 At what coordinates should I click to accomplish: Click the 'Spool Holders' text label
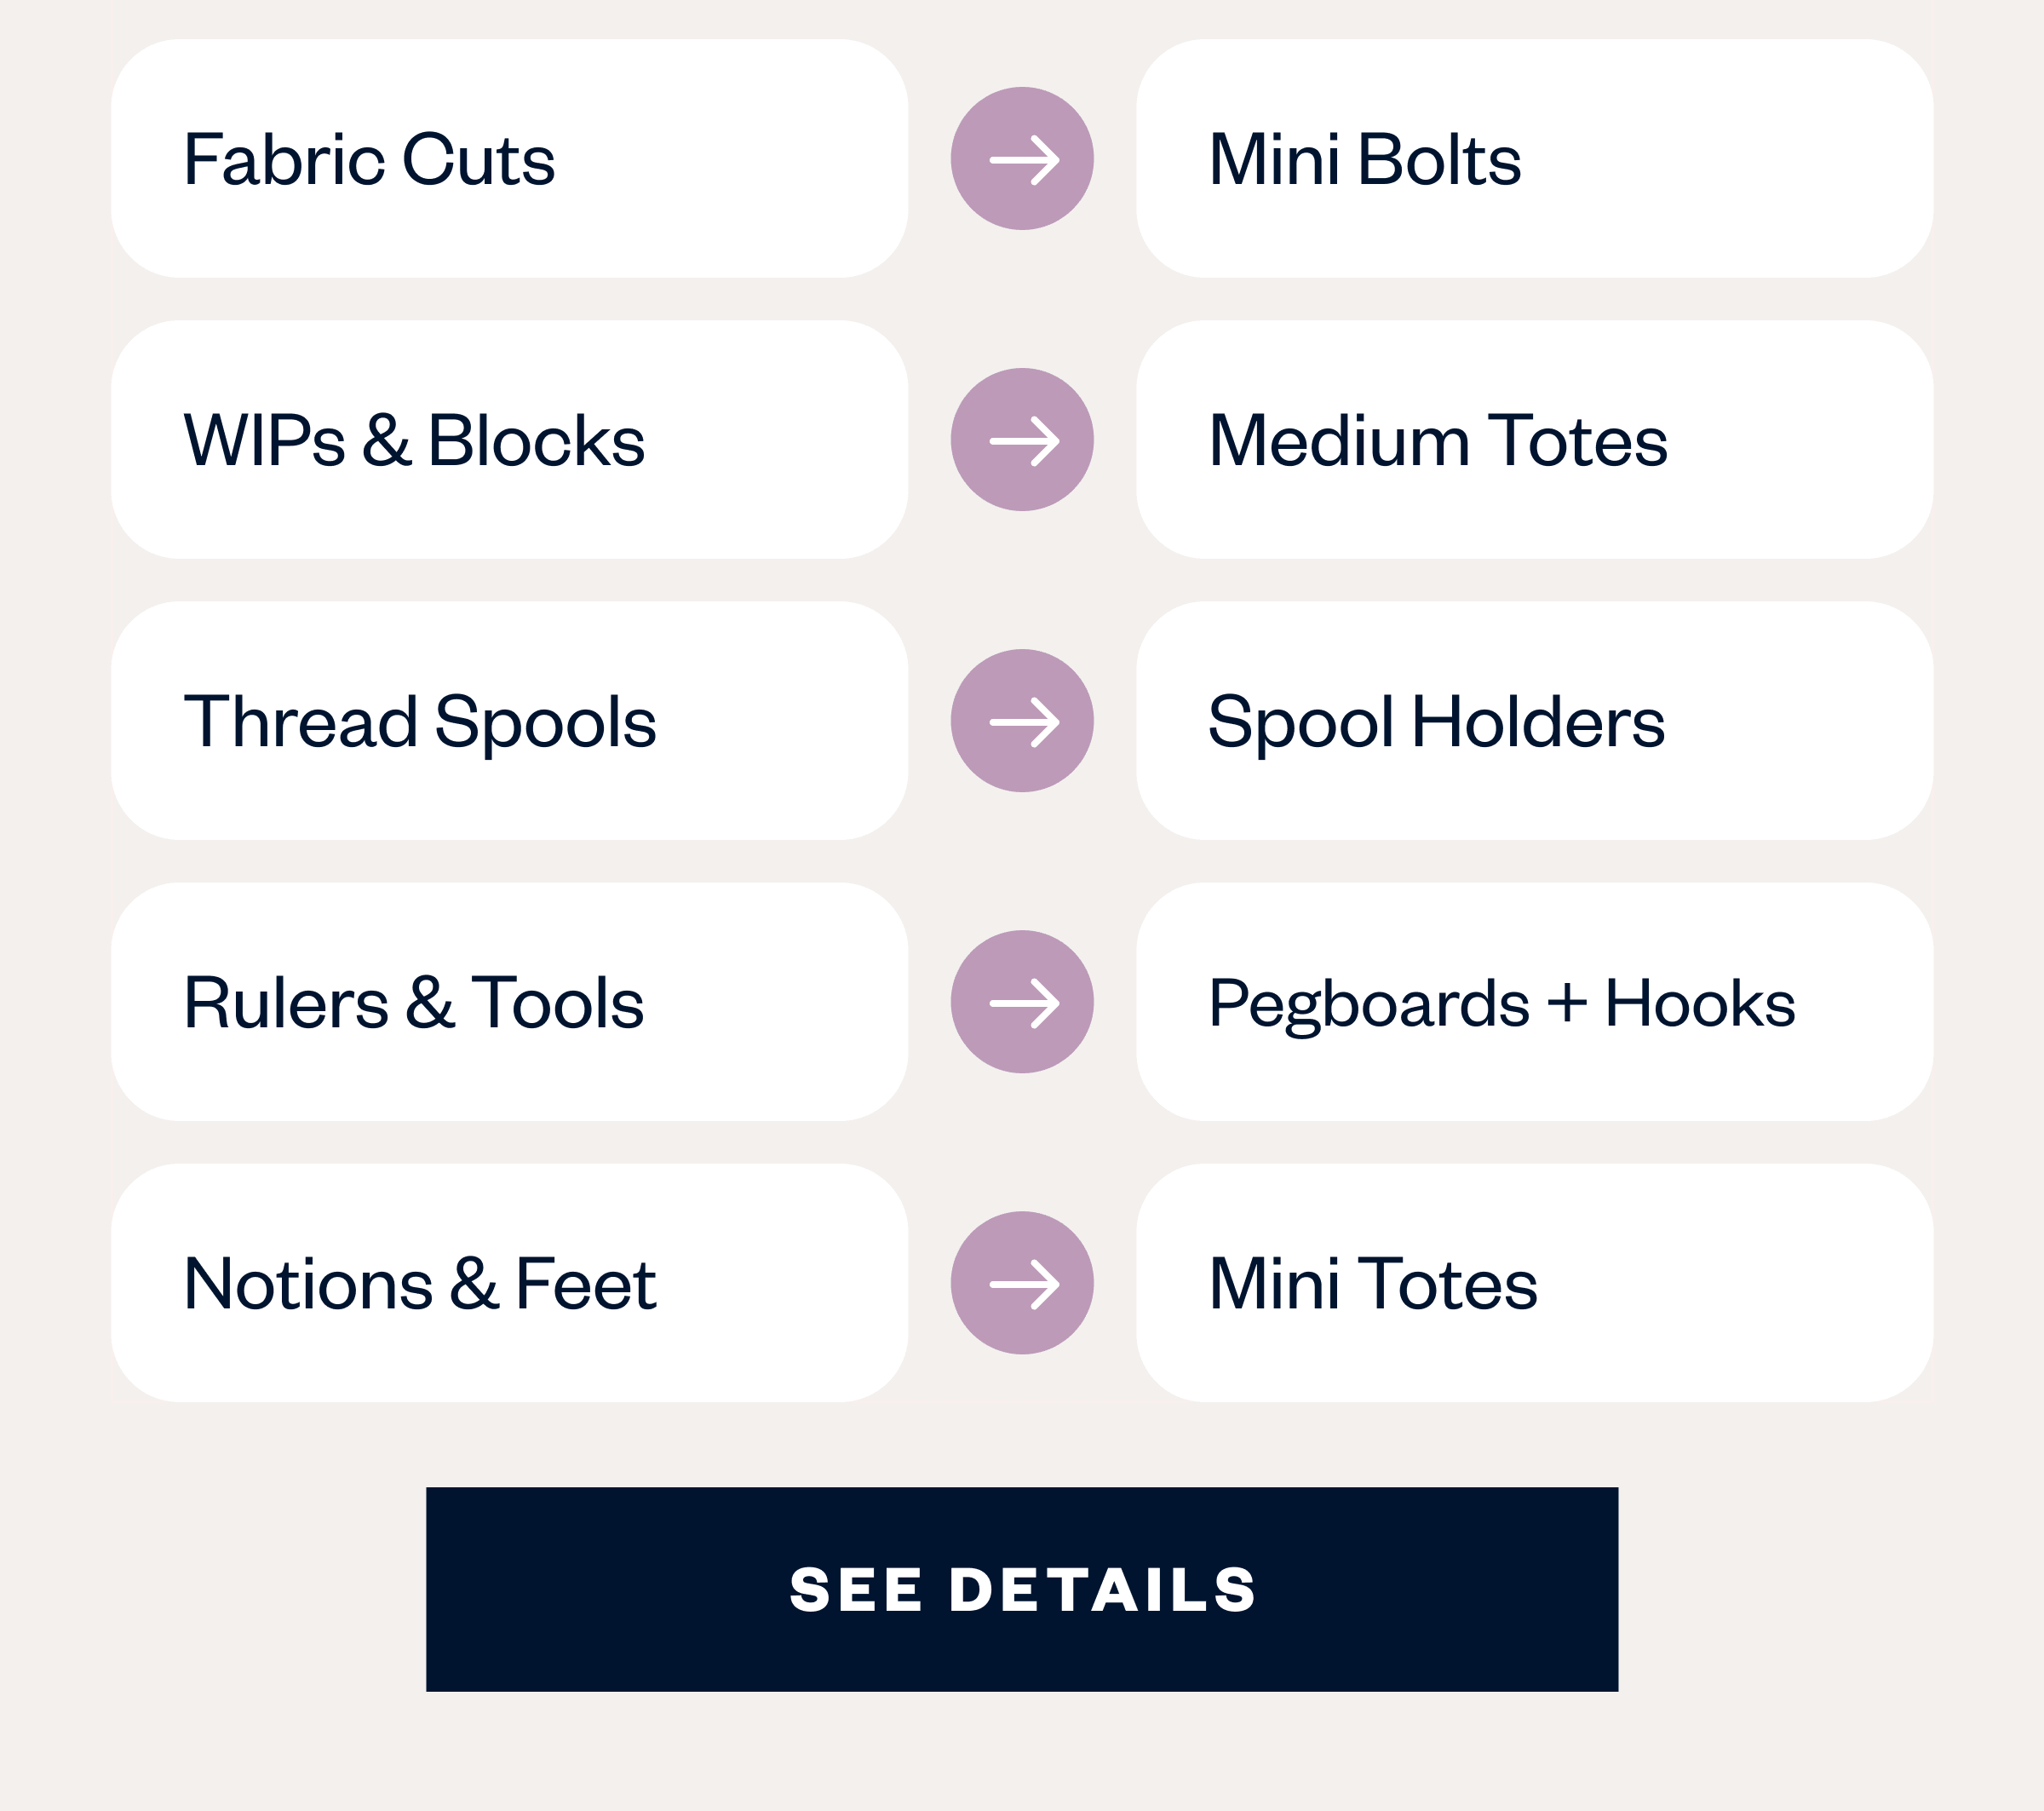[1436, 722]
